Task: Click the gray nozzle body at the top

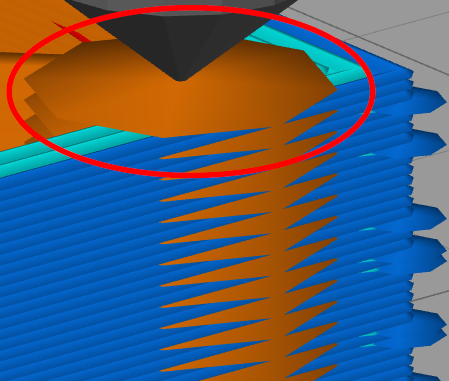Action: (x=182, y=7)
